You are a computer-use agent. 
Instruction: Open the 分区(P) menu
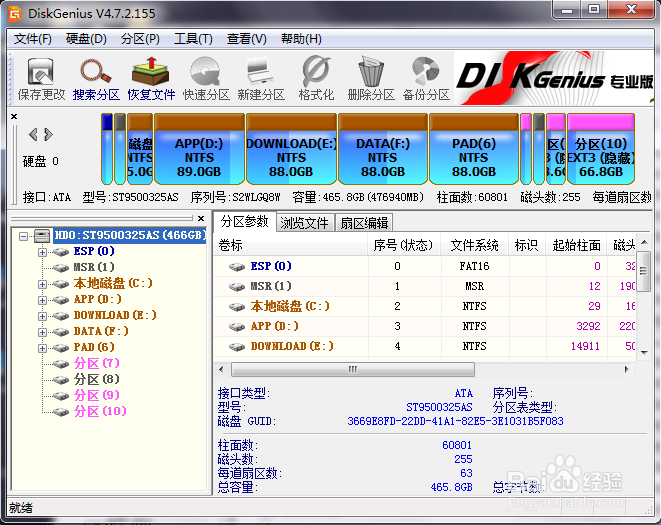140,39
